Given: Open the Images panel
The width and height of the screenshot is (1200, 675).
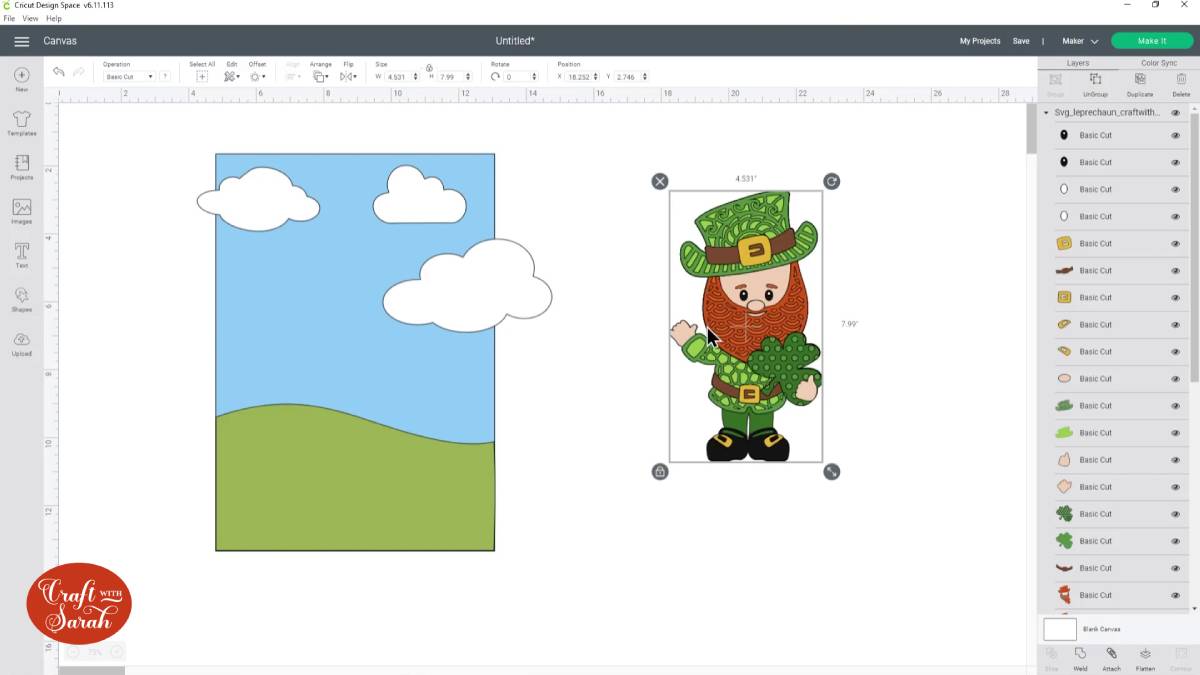Looking at the screenshot, I should (20, 211).
